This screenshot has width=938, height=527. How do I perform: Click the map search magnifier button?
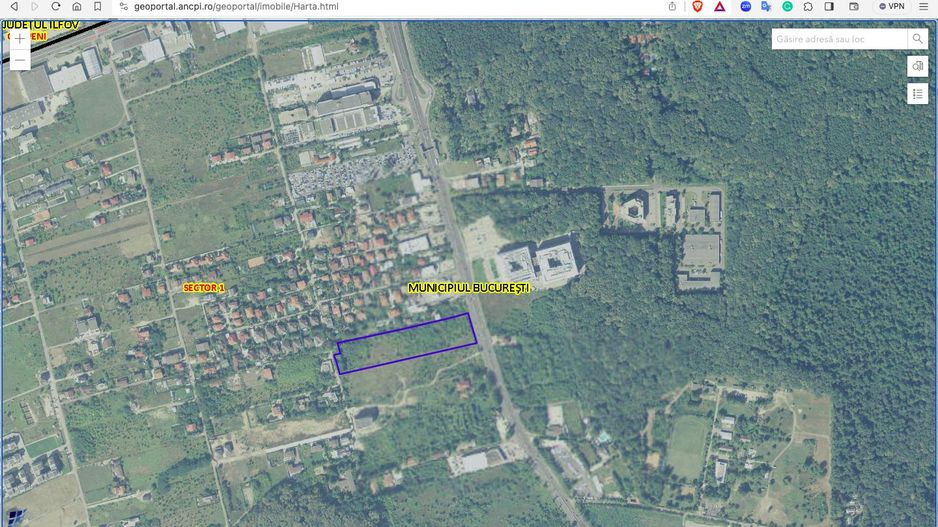coord(917,39)
